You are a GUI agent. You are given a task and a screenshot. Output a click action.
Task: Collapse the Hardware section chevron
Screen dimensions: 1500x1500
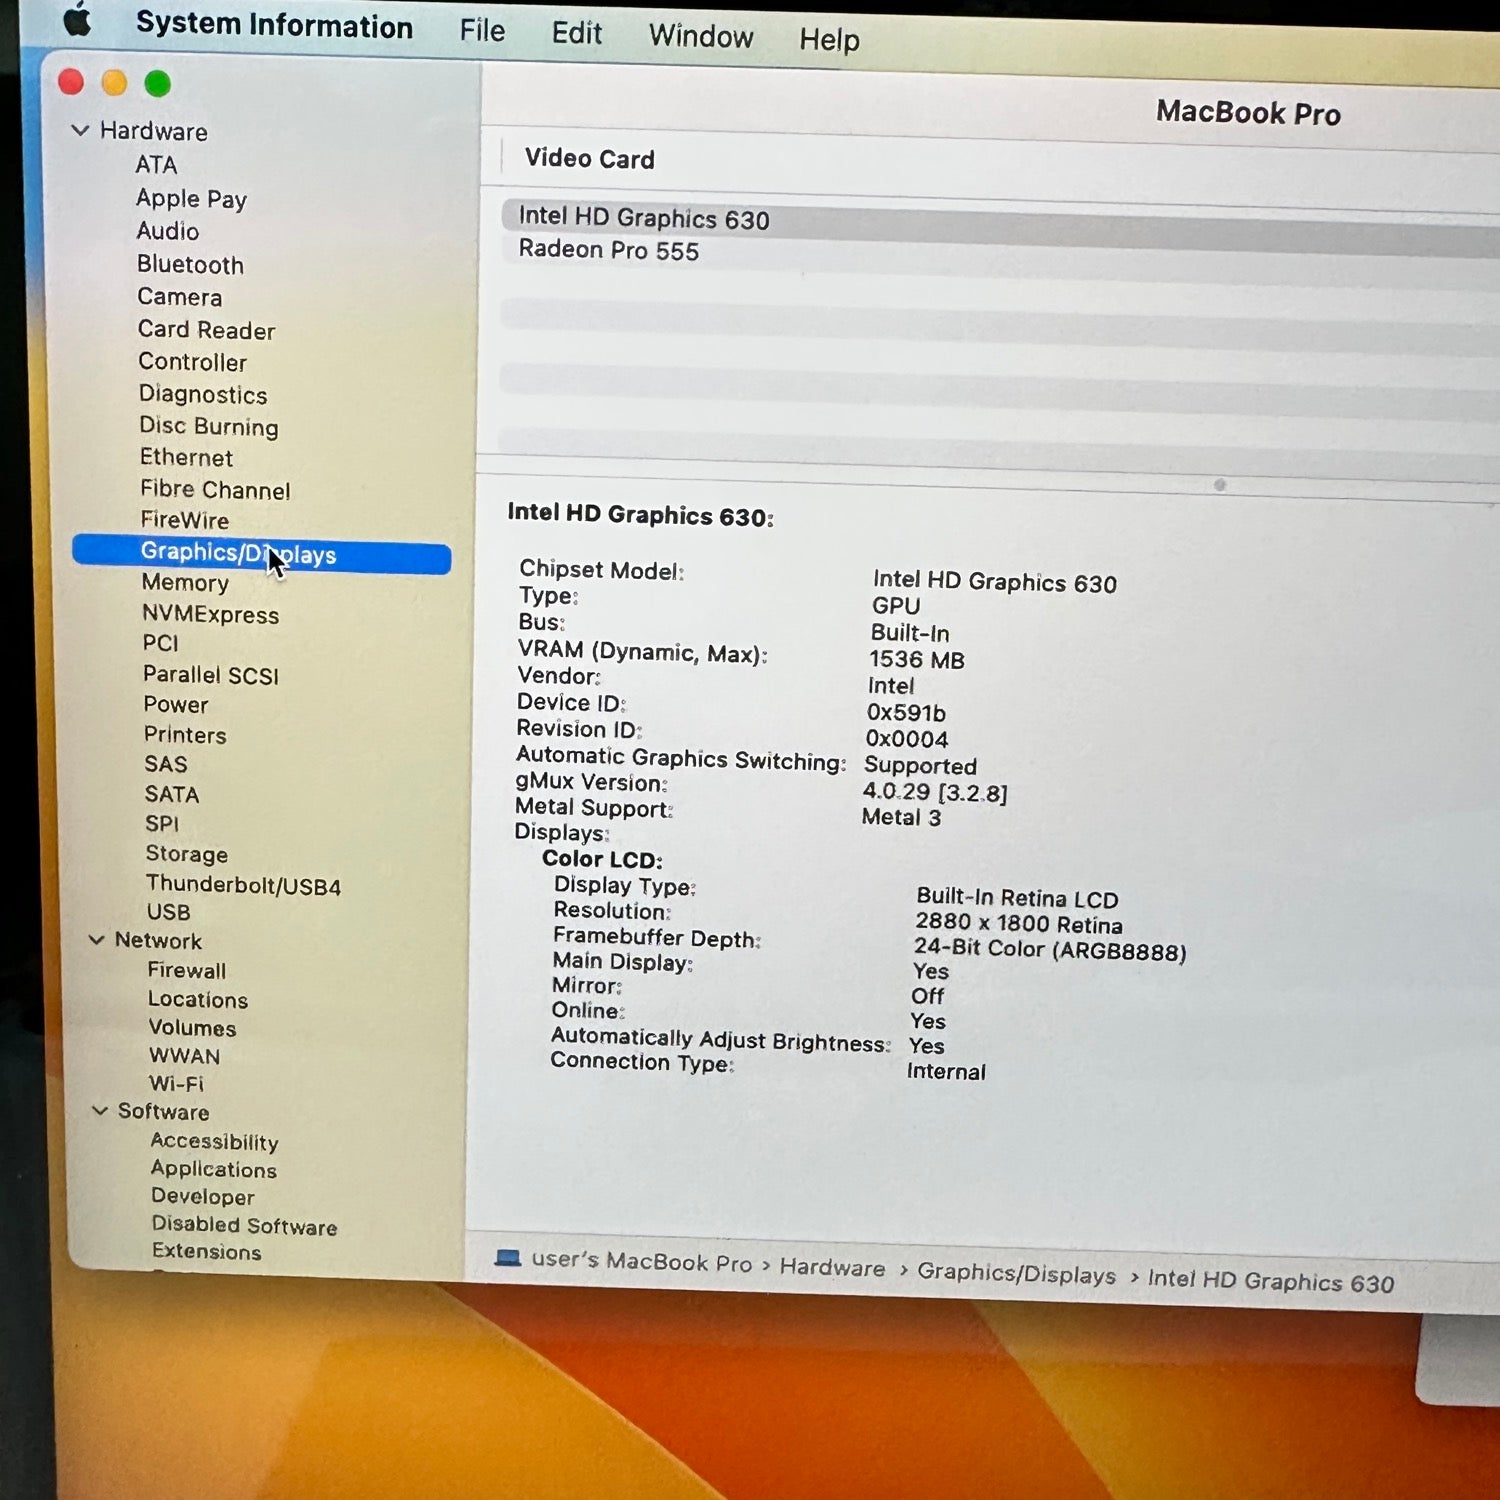pyautogui.click(x=80, y=130)
